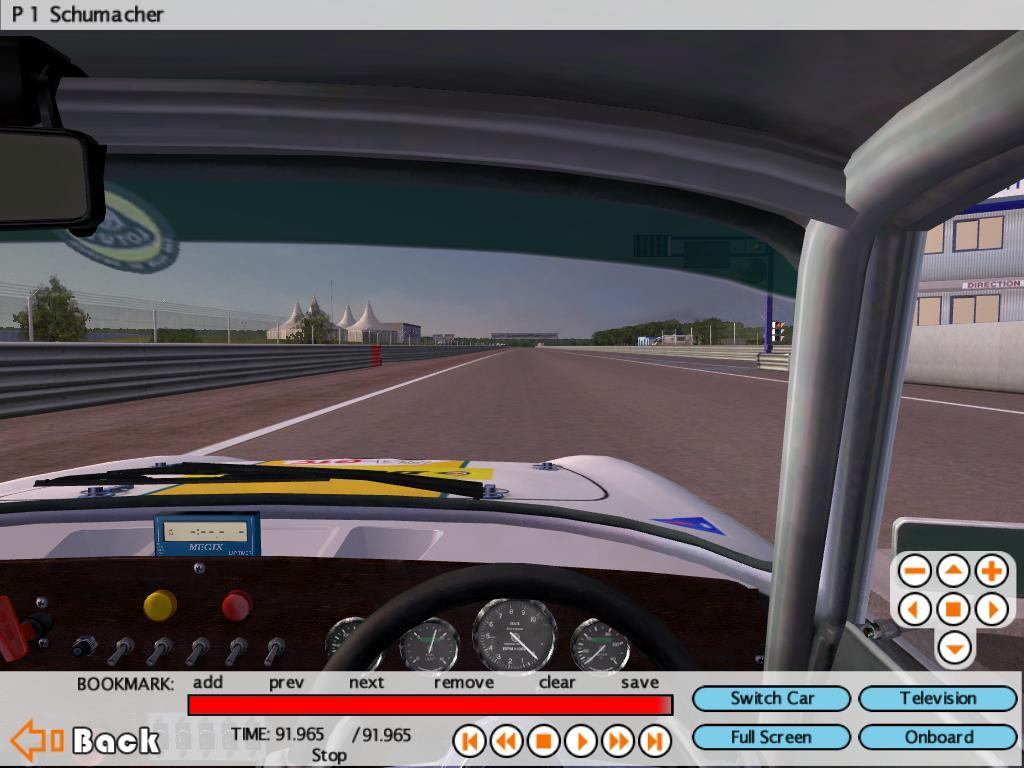Fast forward the replay
Screen dimensions: 1024x768
coord(618,741)
